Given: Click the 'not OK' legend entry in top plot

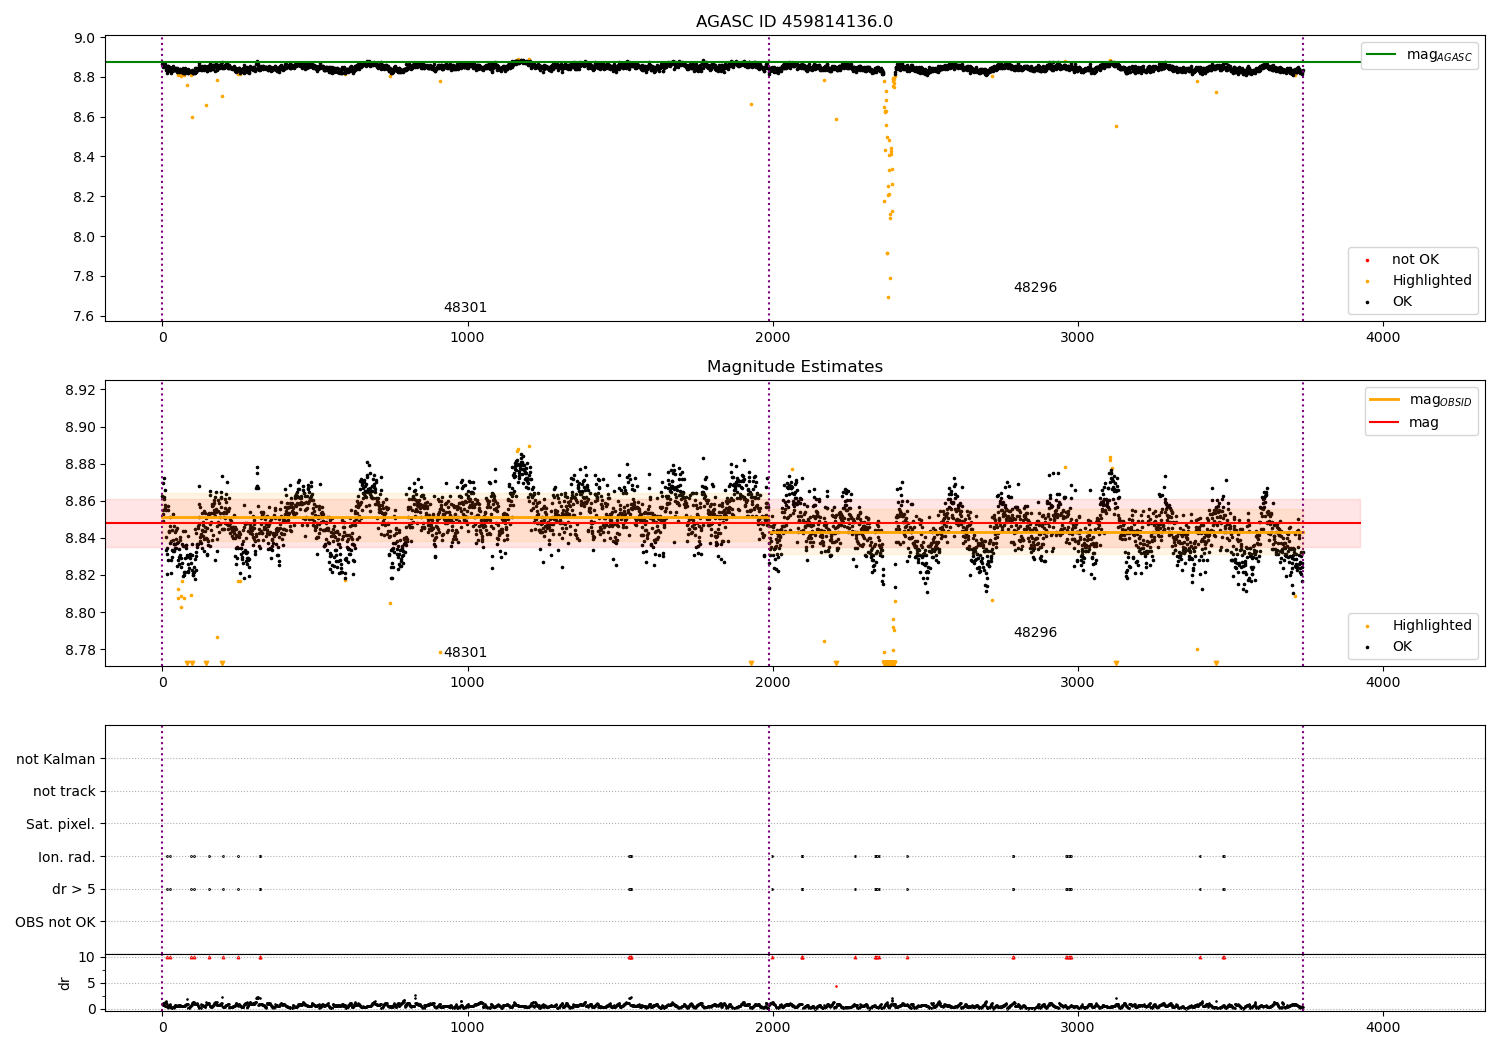Looking at the screenshot, I should click(x=1403, y=260).
